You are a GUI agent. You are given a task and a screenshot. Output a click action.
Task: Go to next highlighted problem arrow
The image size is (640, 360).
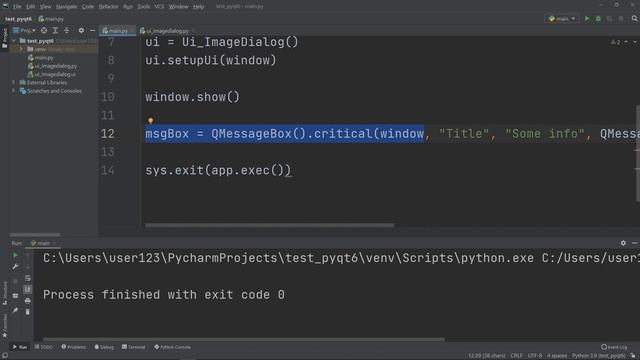point(635,42)
